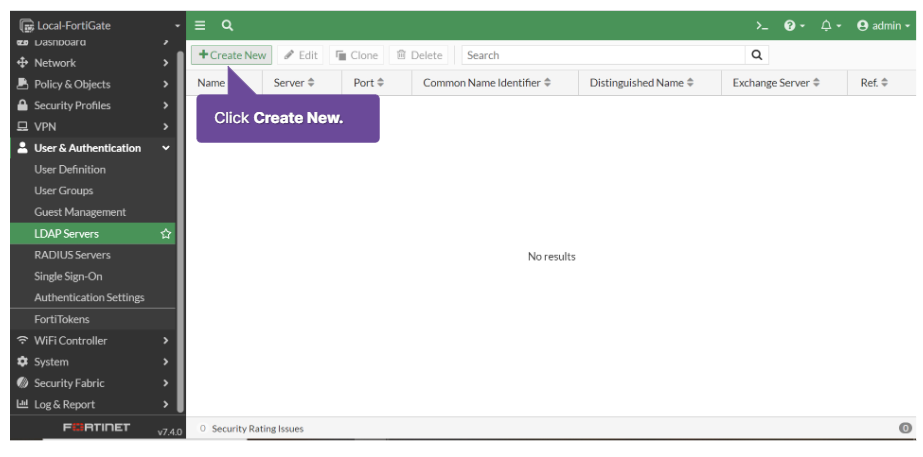This screenshot has width=923, height=457.
Task: Click the Security Profiles lock icon
Action: pos(22,105)
